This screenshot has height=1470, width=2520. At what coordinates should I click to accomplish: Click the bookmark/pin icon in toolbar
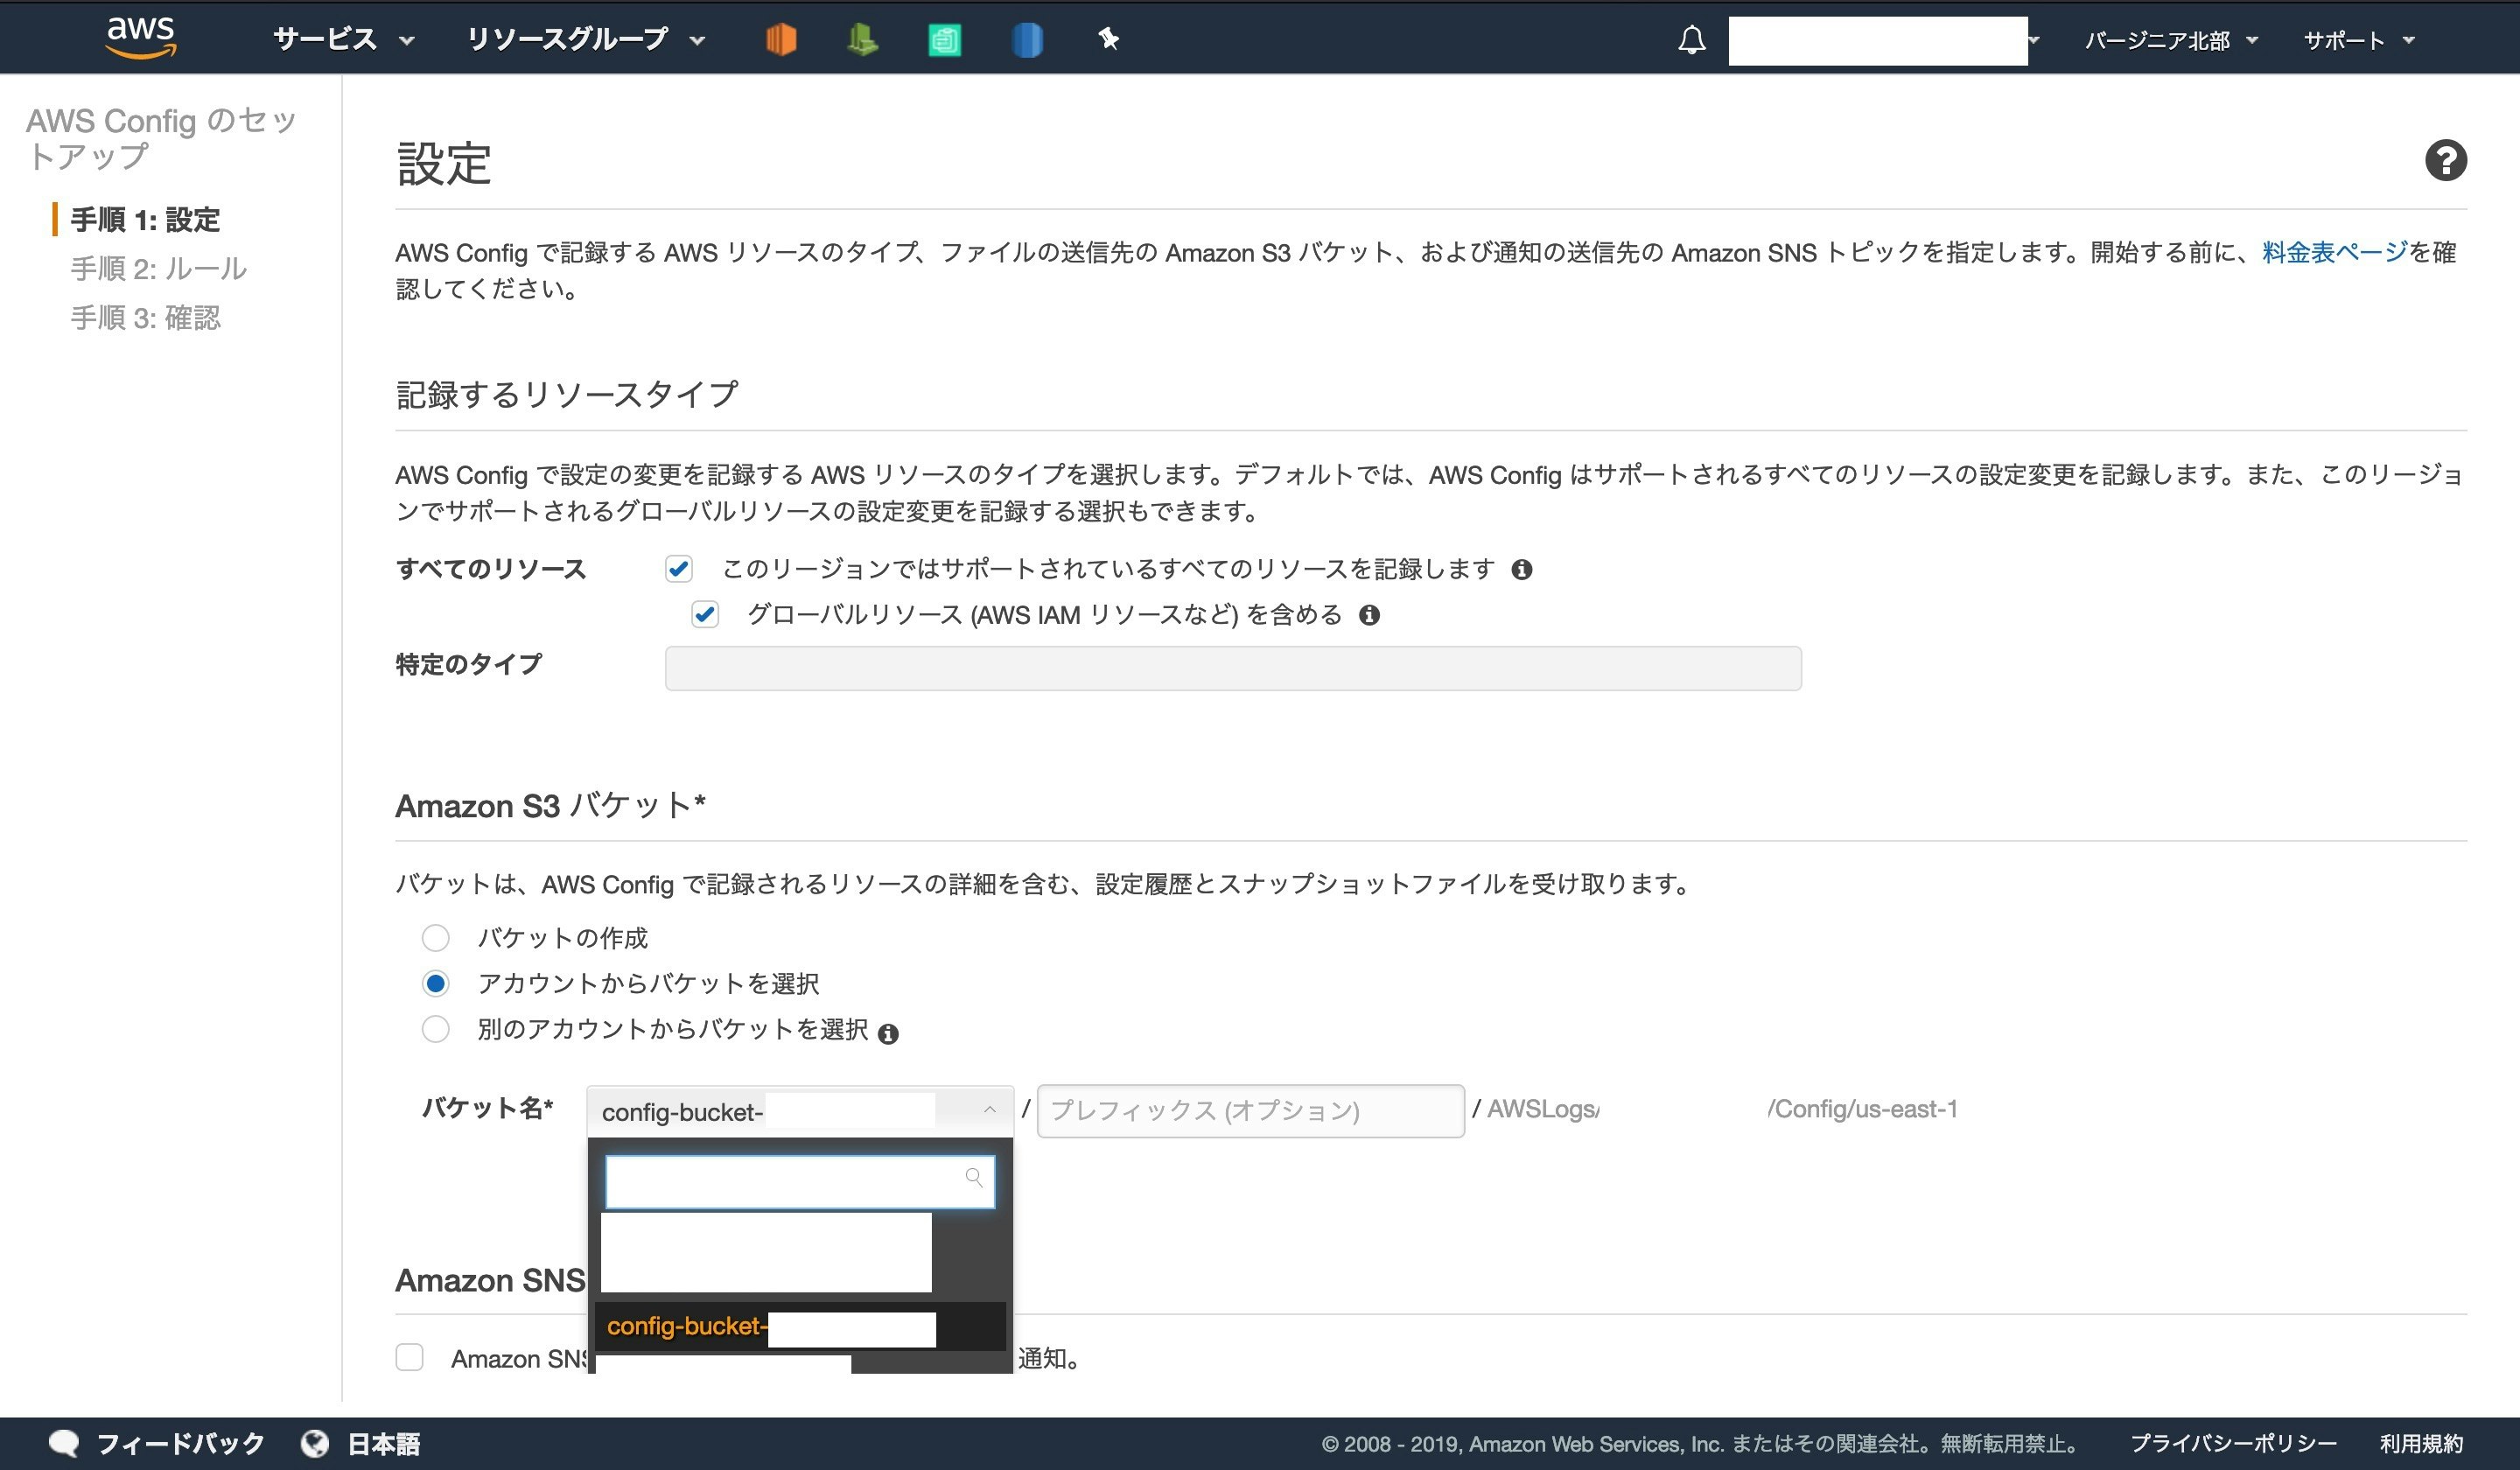tap(1108, 38)
